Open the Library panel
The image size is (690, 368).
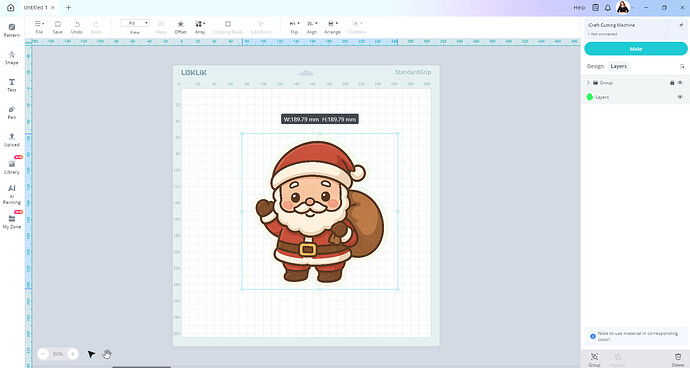coord(12,167)
